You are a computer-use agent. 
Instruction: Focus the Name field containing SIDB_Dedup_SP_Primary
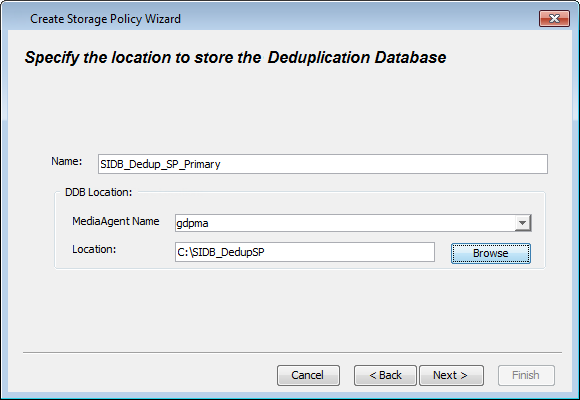(x=323, y=164)
